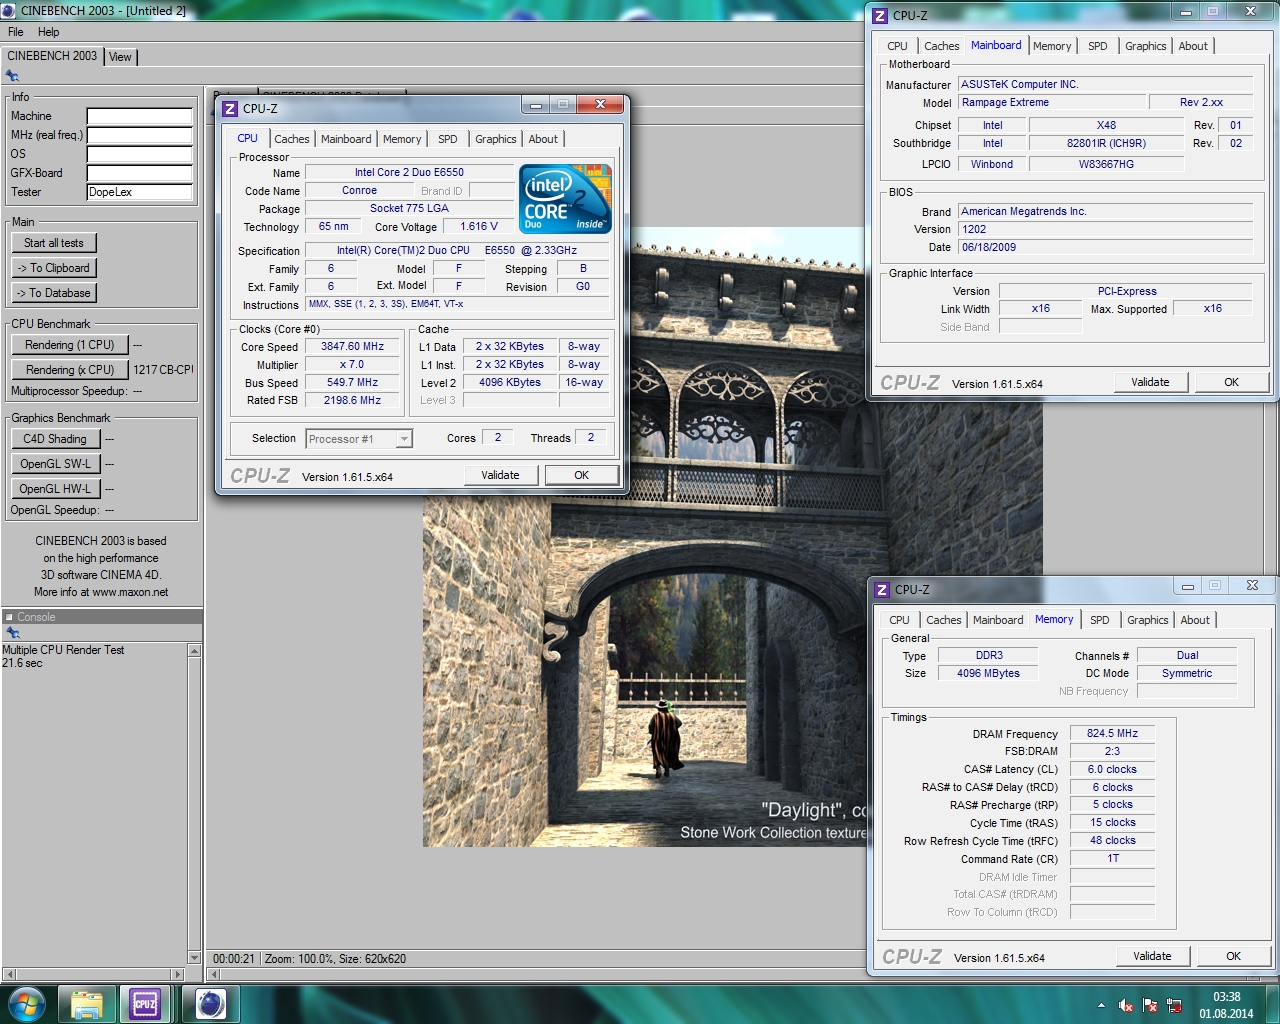Open Windows Explorer from the taskbar
The height and width of the screenshot is (1024, 1280).
tap(87, 1004)
